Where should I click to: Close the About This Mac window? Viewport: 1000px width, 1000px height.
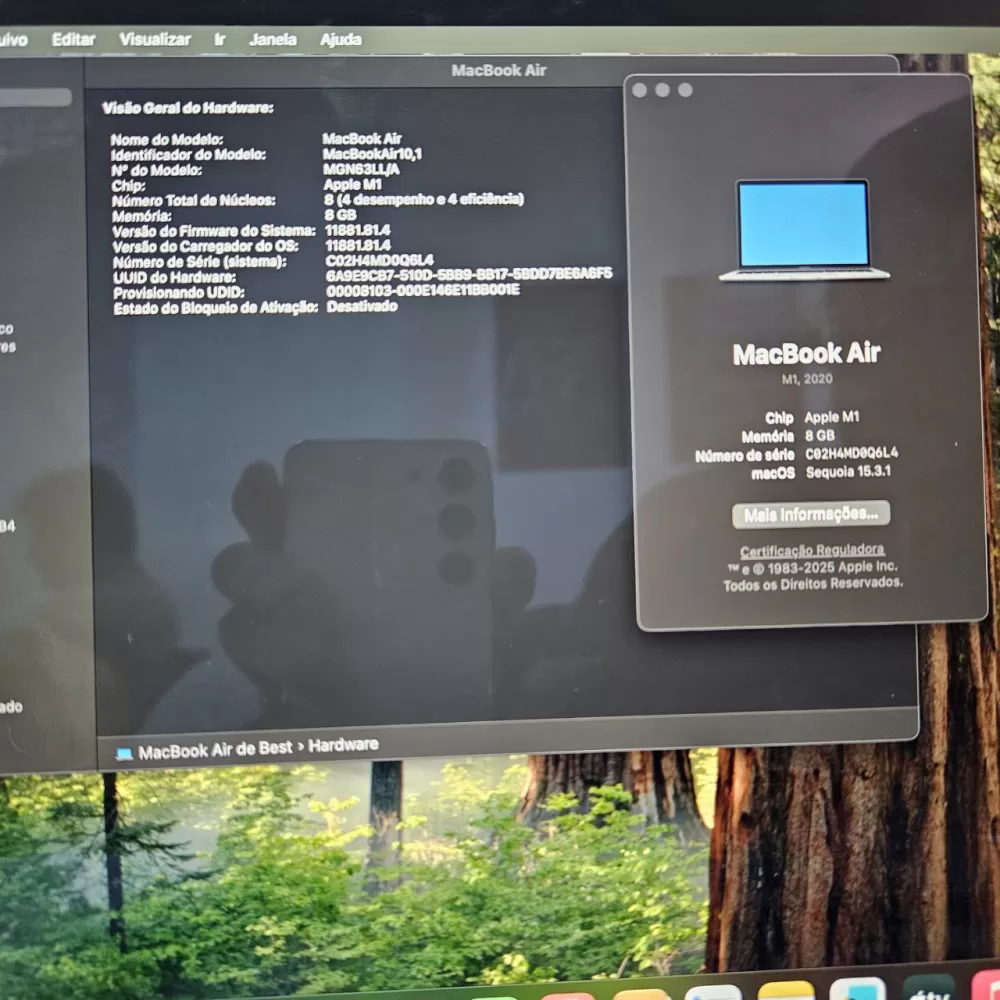click(640, 91)
